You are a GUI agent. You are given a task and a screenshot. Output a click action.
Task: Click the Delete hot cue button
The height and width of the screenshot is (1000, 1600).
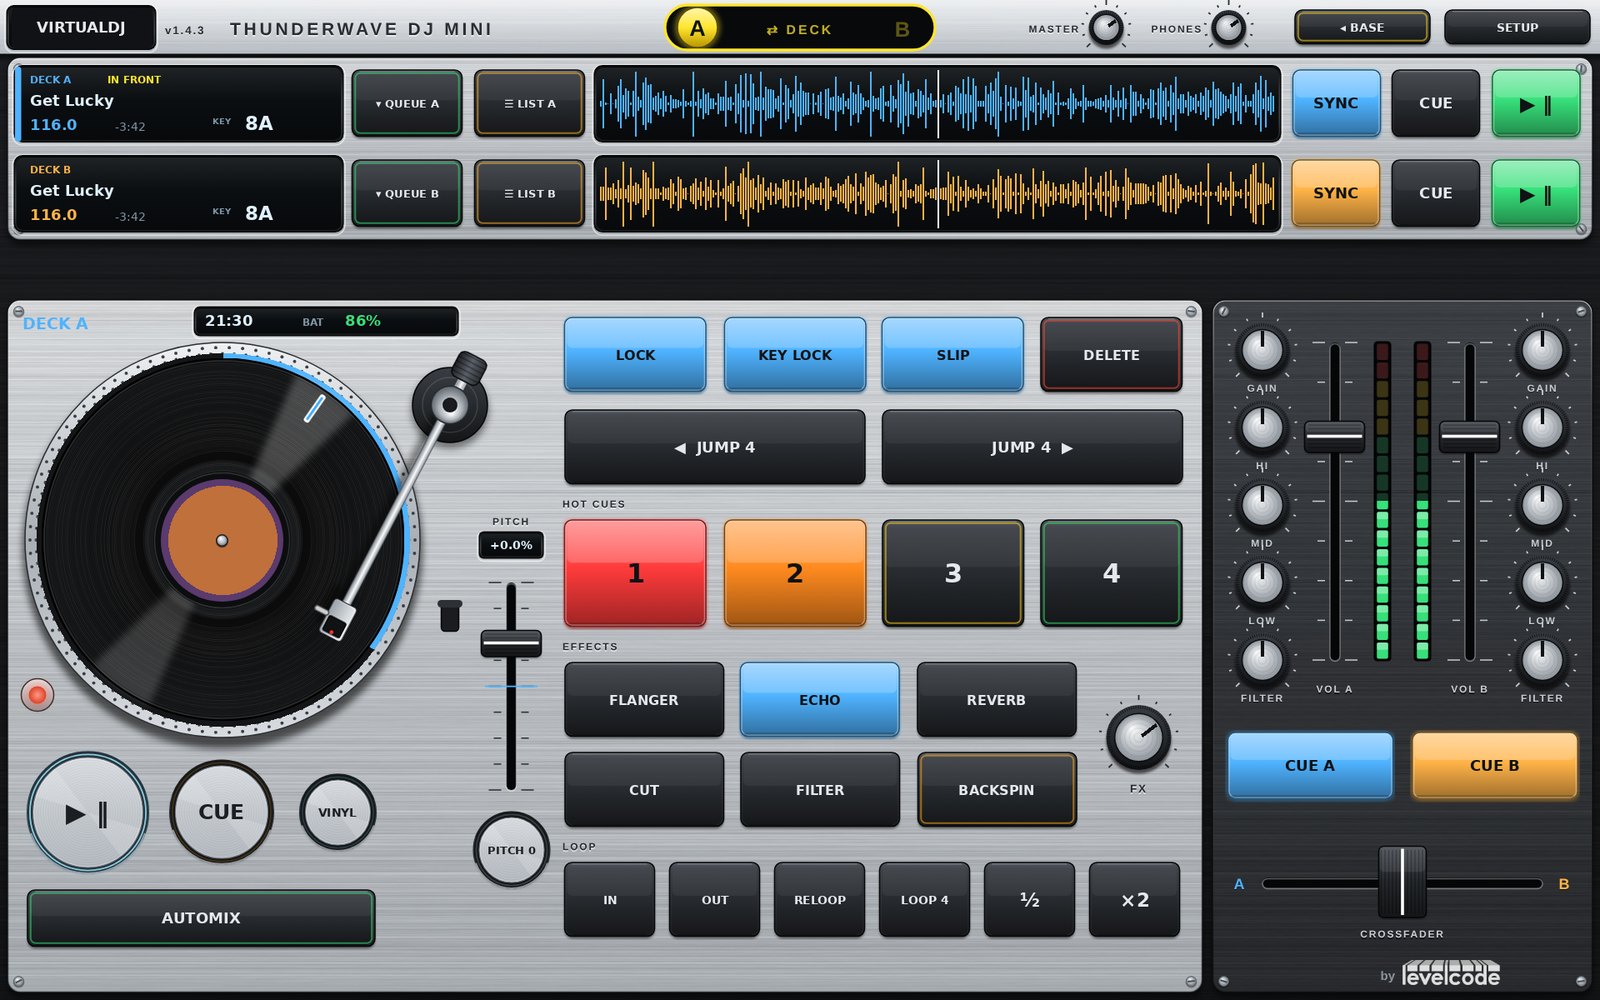pos(1111,355)
